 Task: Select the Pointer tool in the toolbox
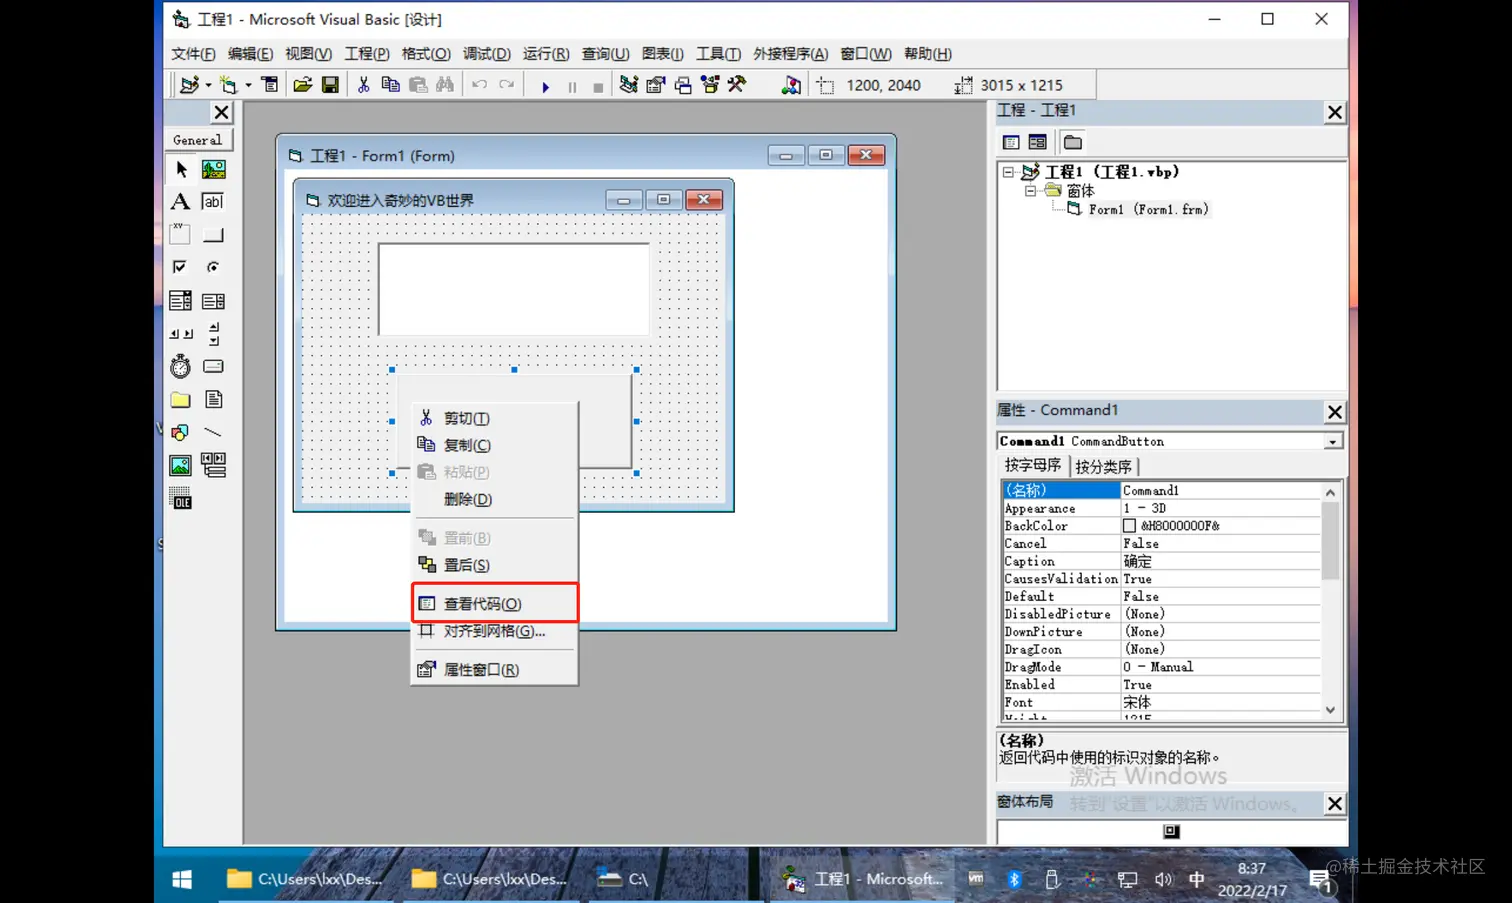point(181,169)
